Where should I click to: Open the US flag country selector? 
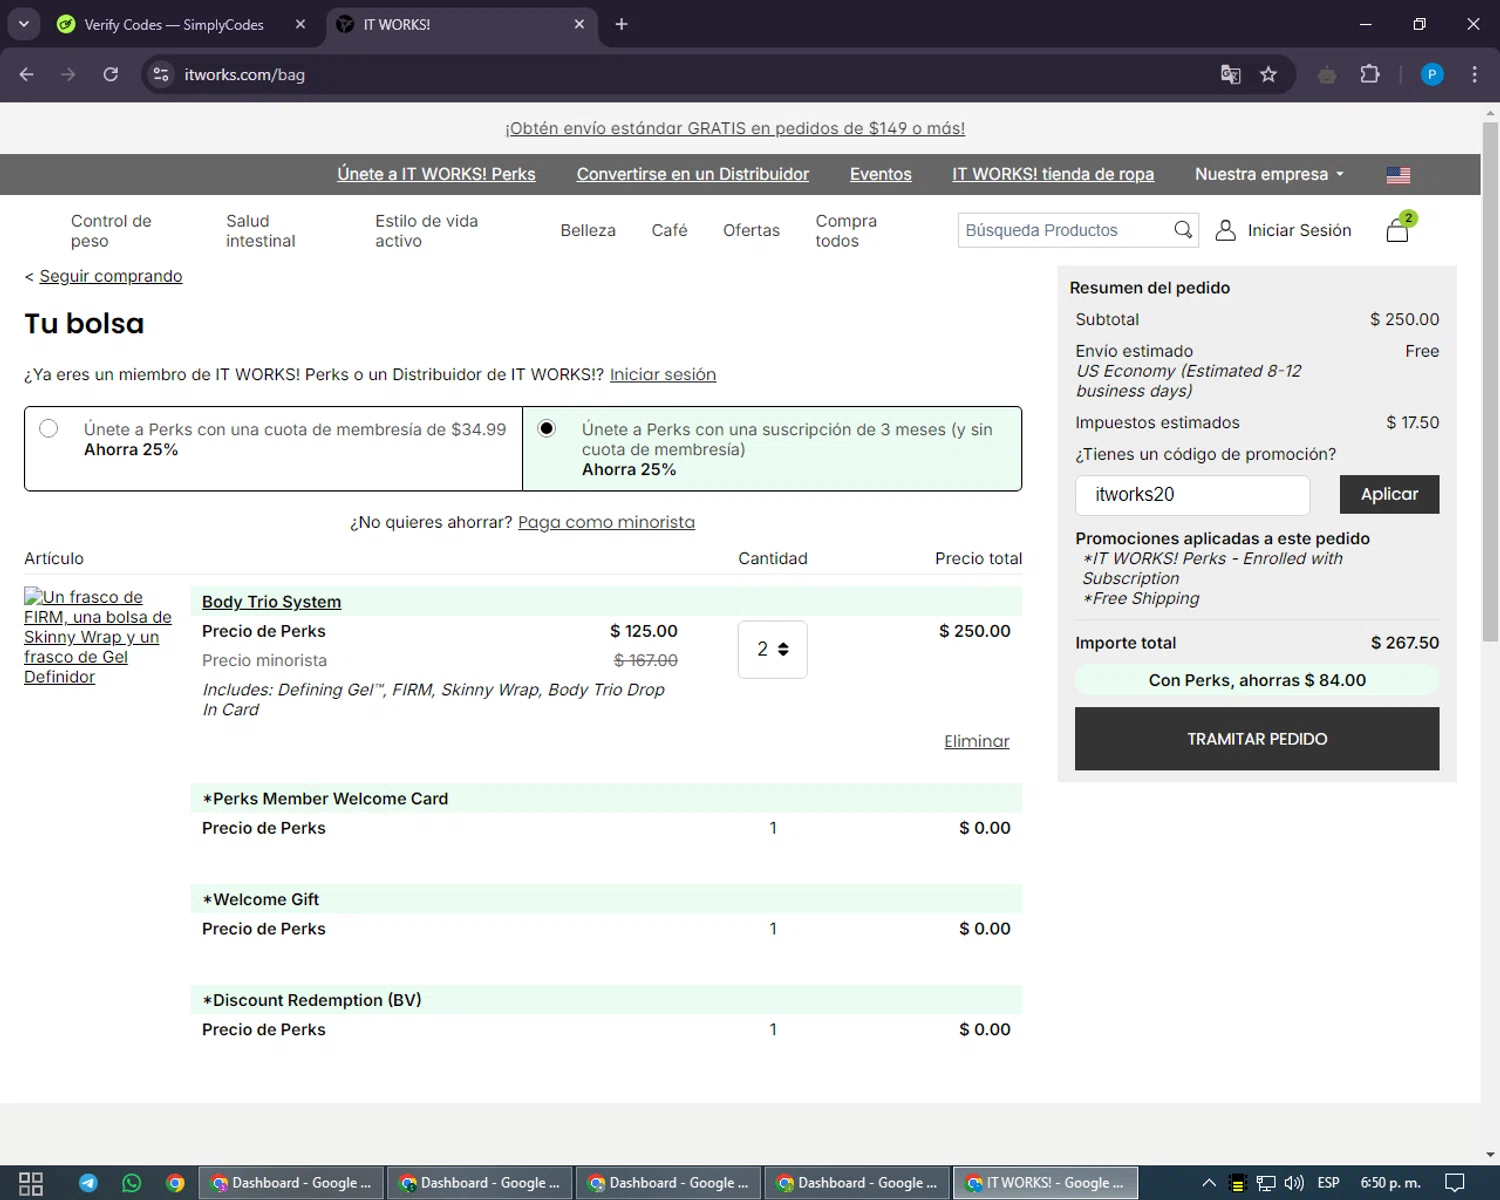[1398, 175]
